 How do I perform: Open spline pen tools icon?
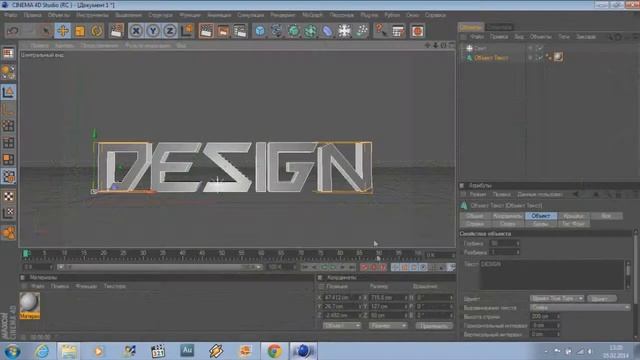click(x=277, y=31)
